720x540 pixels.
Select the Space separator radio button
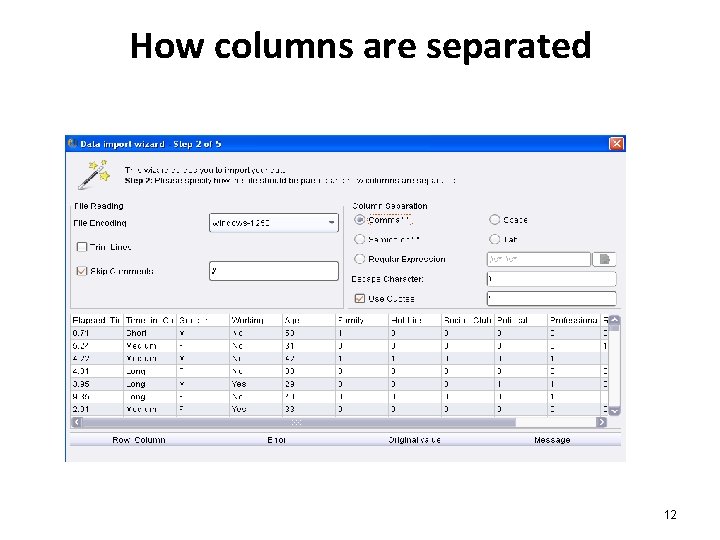click(495, 220)
